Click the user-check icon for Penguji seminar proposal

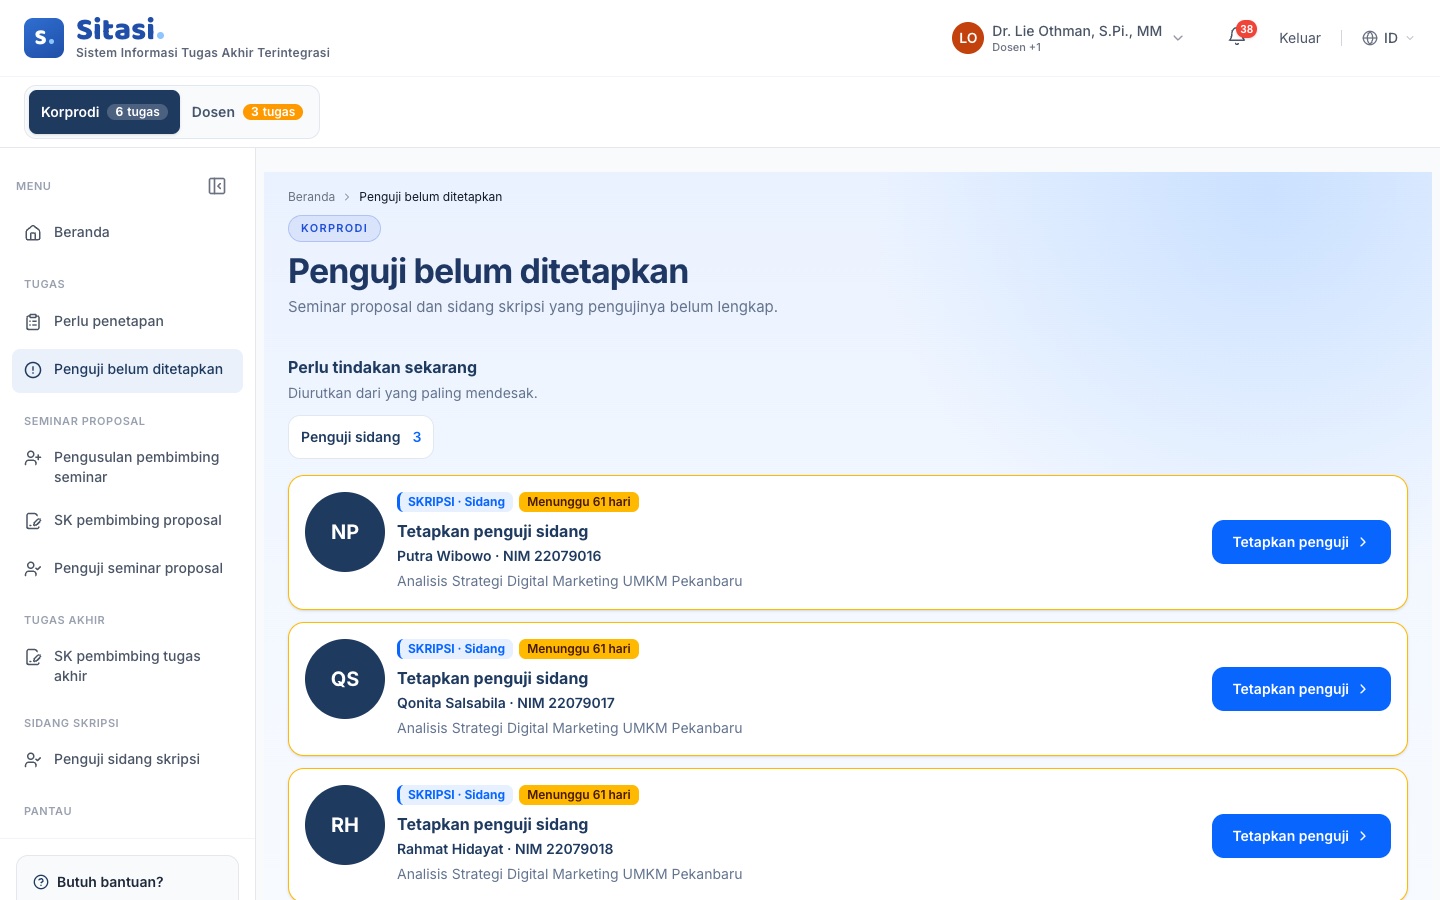click(33, 568)
